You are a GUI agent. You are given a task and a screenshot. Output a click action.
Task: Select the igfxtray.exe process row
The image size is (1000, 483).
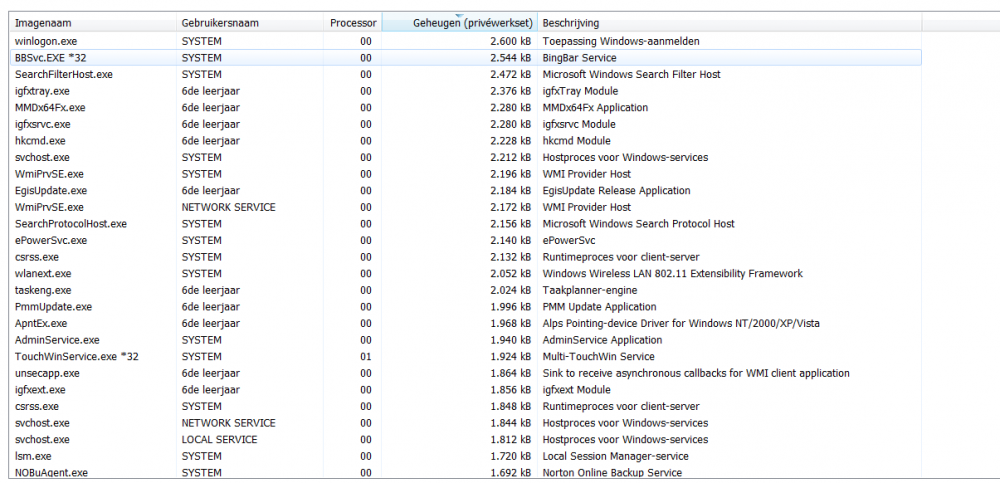(x=42, y=91)
